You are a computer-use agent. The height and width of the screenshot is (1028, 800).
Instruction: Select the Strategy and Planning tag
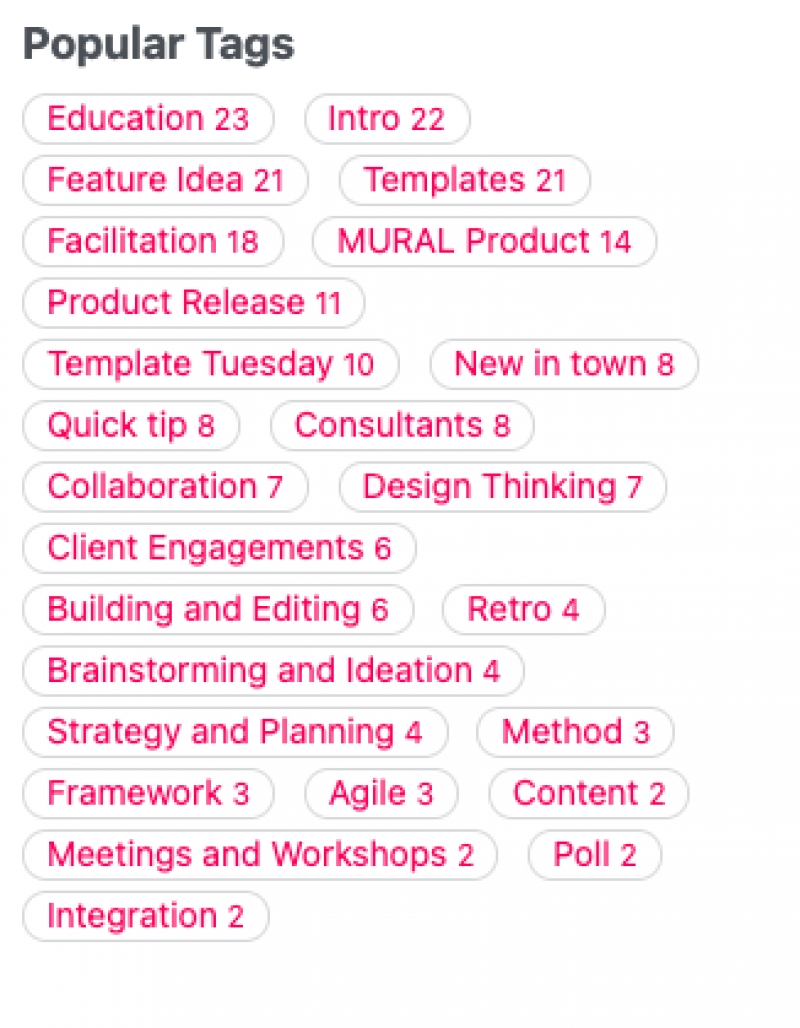pos(235,732)
